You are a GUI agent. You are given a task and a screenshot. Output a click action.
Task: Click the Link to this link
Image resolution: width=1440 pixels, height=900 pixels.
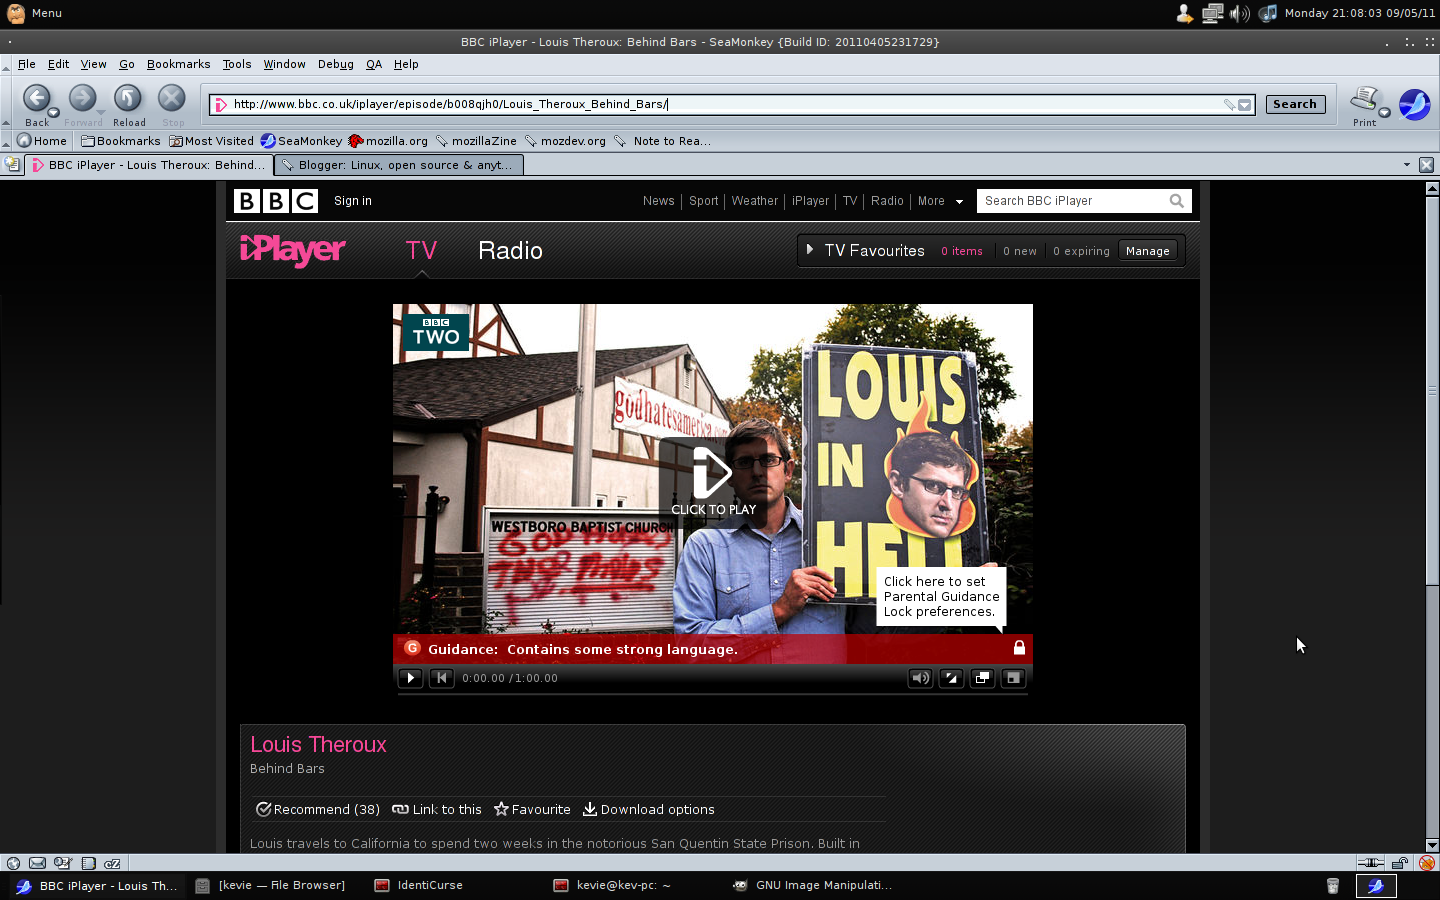tap(437, 810)
